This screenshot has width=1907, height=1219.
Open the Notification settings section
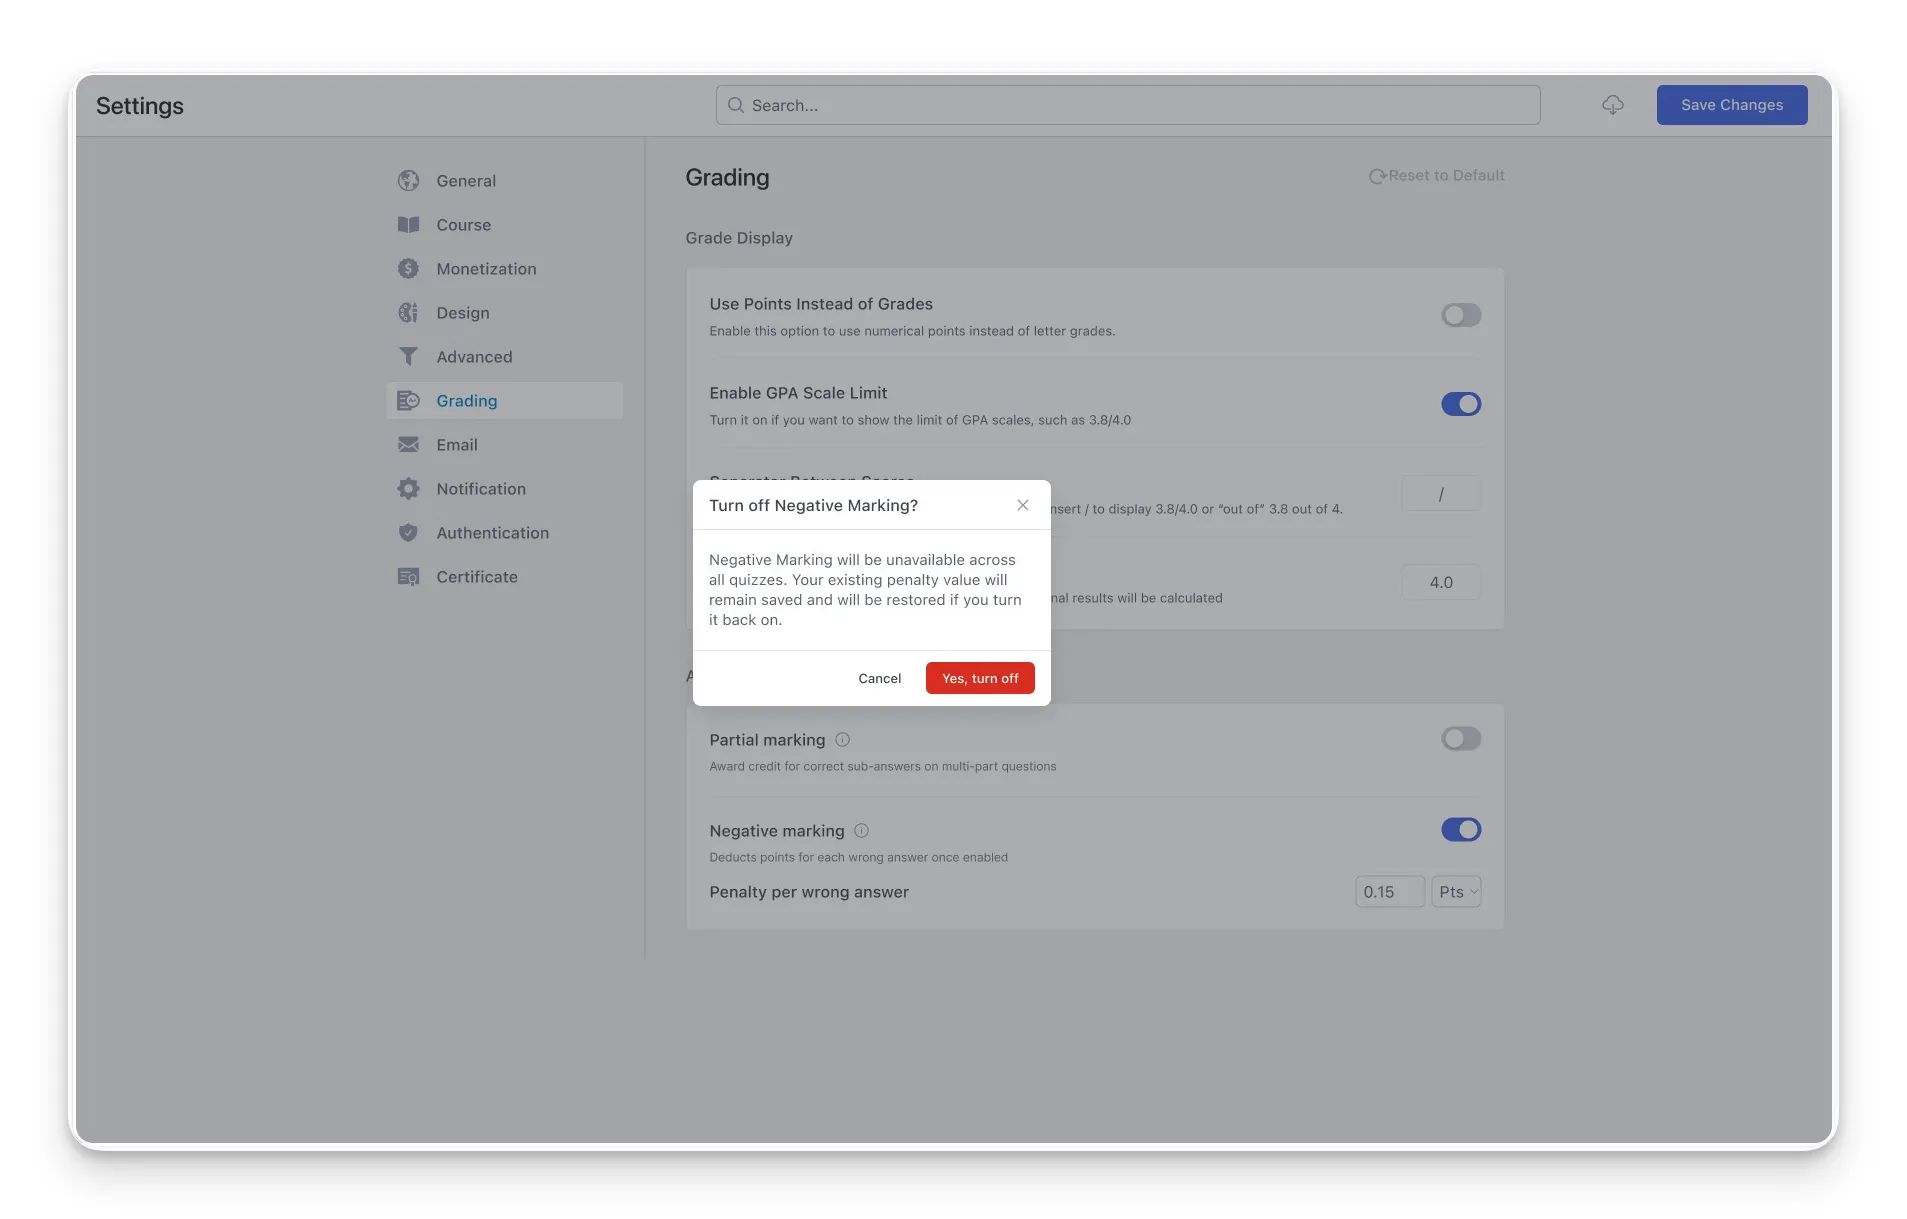pyautogui.click(x=504, y=489)
